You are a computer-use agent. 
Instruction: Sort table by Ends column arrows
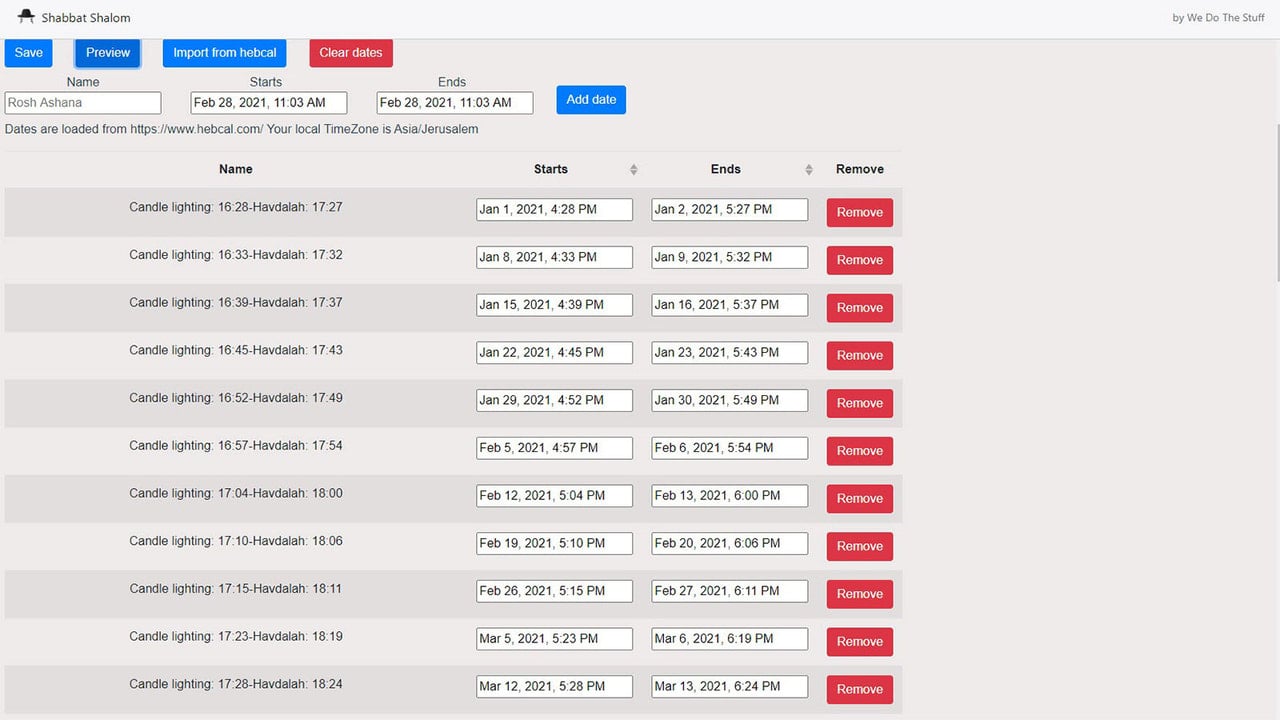(x=809, y=170)
